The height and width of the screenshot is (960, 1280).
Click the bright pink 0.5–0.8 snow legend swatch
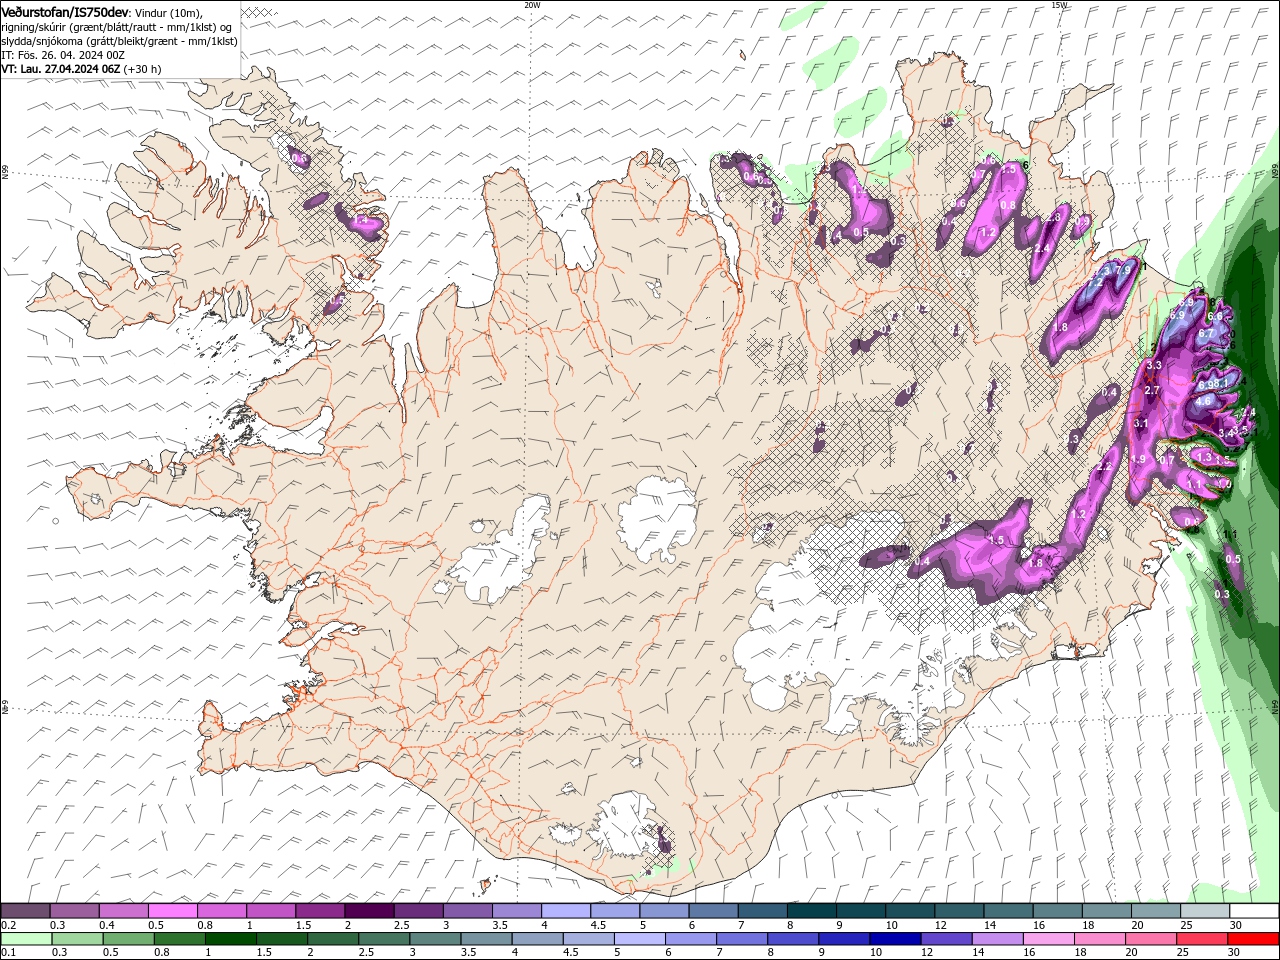[x=173, y=911]
